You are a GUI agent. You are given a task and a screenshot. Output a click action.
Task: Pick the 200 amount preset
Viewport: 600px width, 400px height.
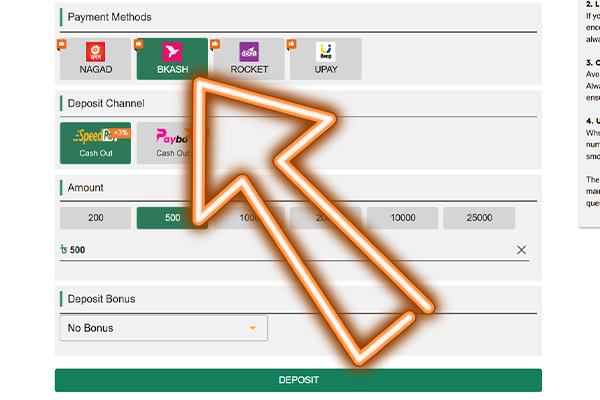[x=95, y=218]
